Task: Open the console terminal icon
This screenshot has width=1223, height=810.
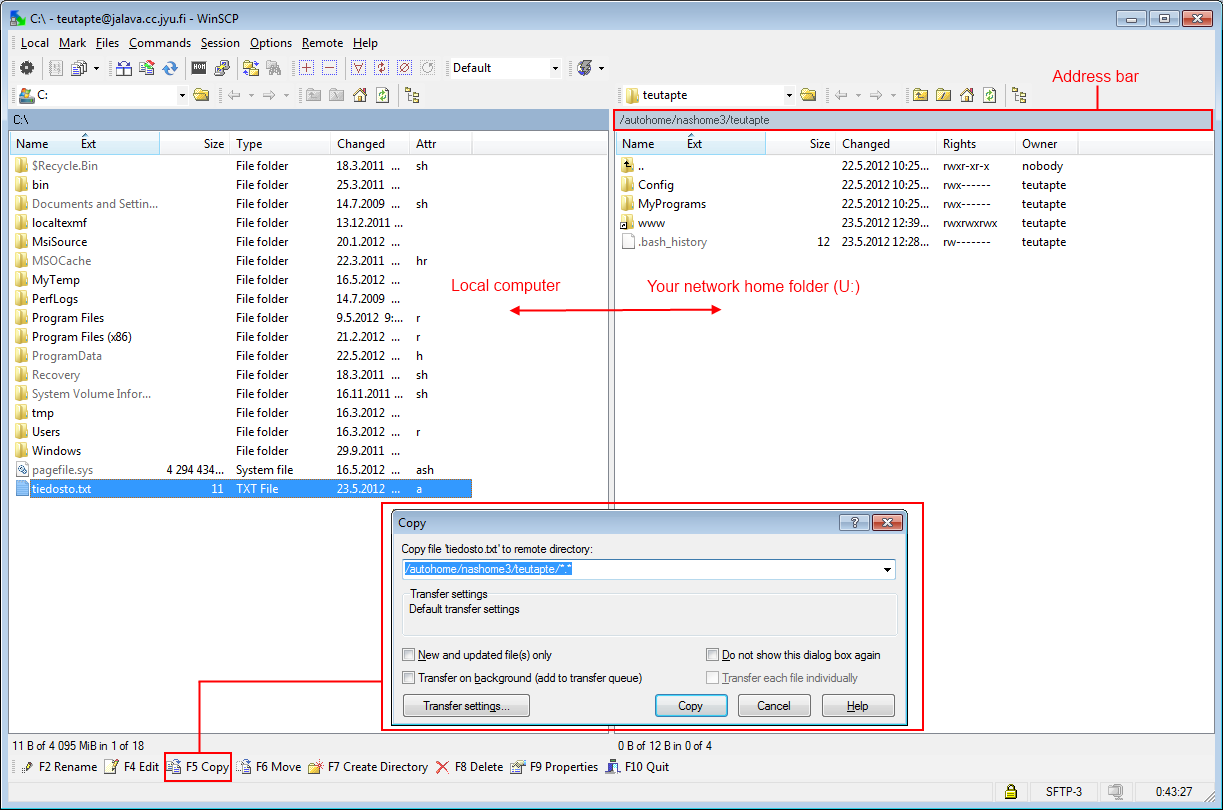Action: tap(199, 68)
